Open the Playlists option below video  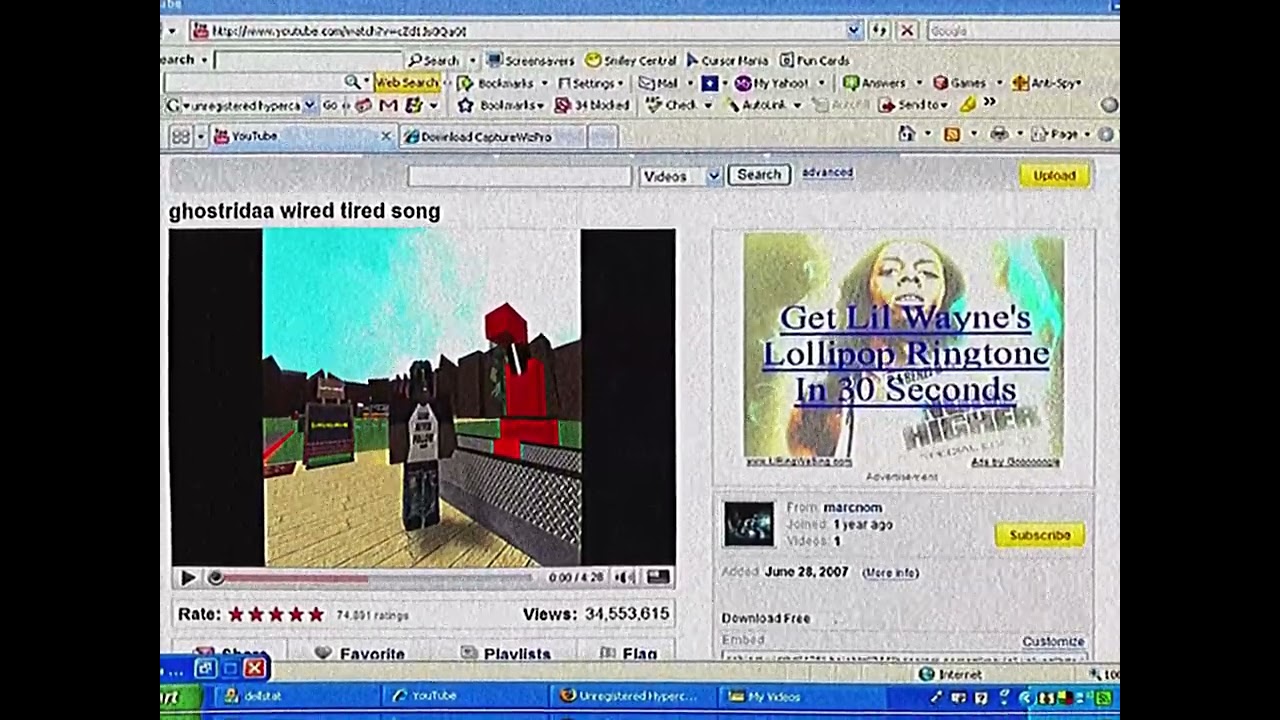coord(506,654)
